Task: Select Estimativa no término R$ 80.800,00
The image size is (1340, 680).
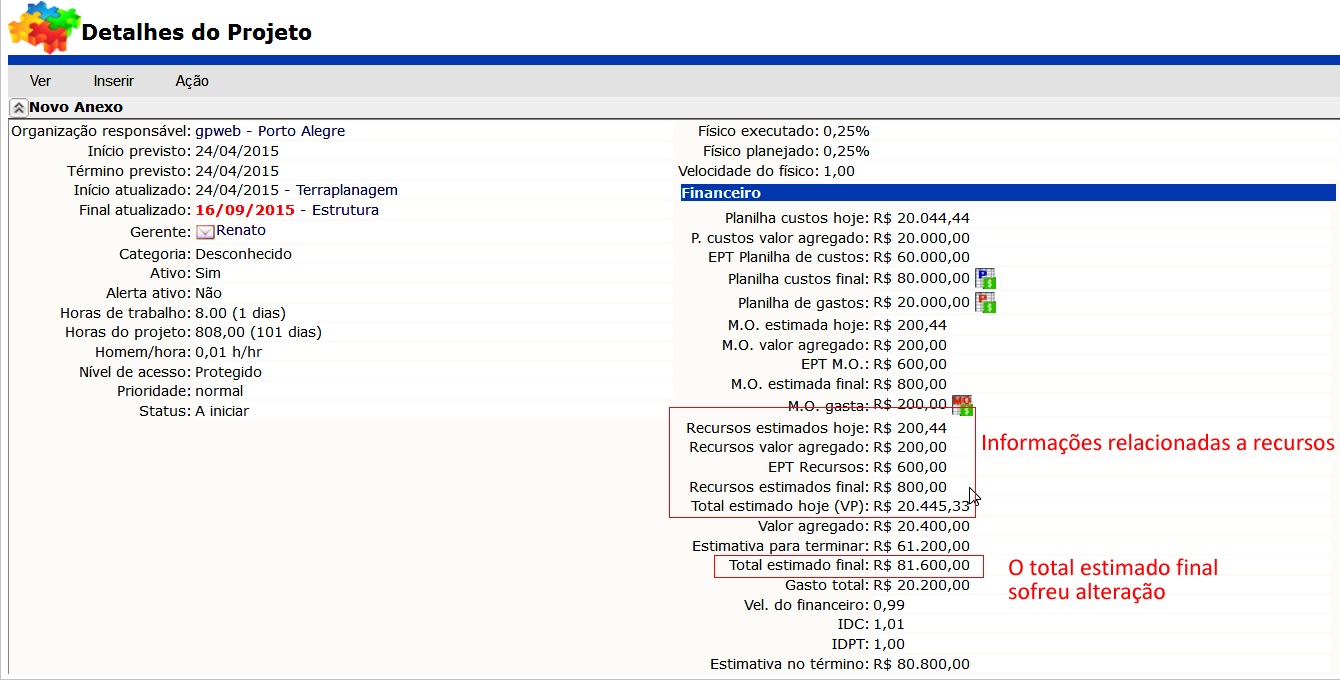Action: (921, 664)
